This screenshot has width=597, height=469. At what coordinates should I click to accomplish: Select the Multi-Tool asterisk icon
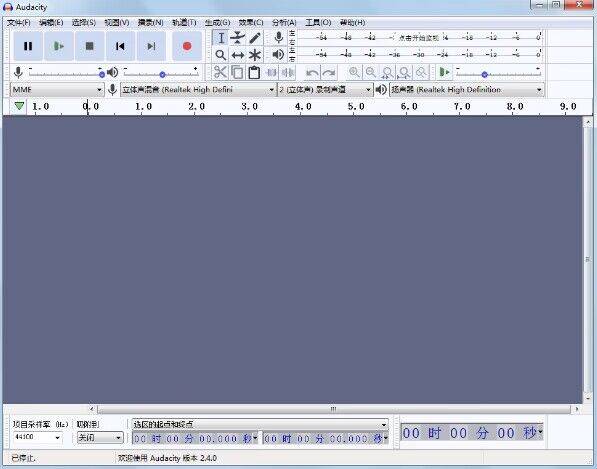tap(255, 55)
